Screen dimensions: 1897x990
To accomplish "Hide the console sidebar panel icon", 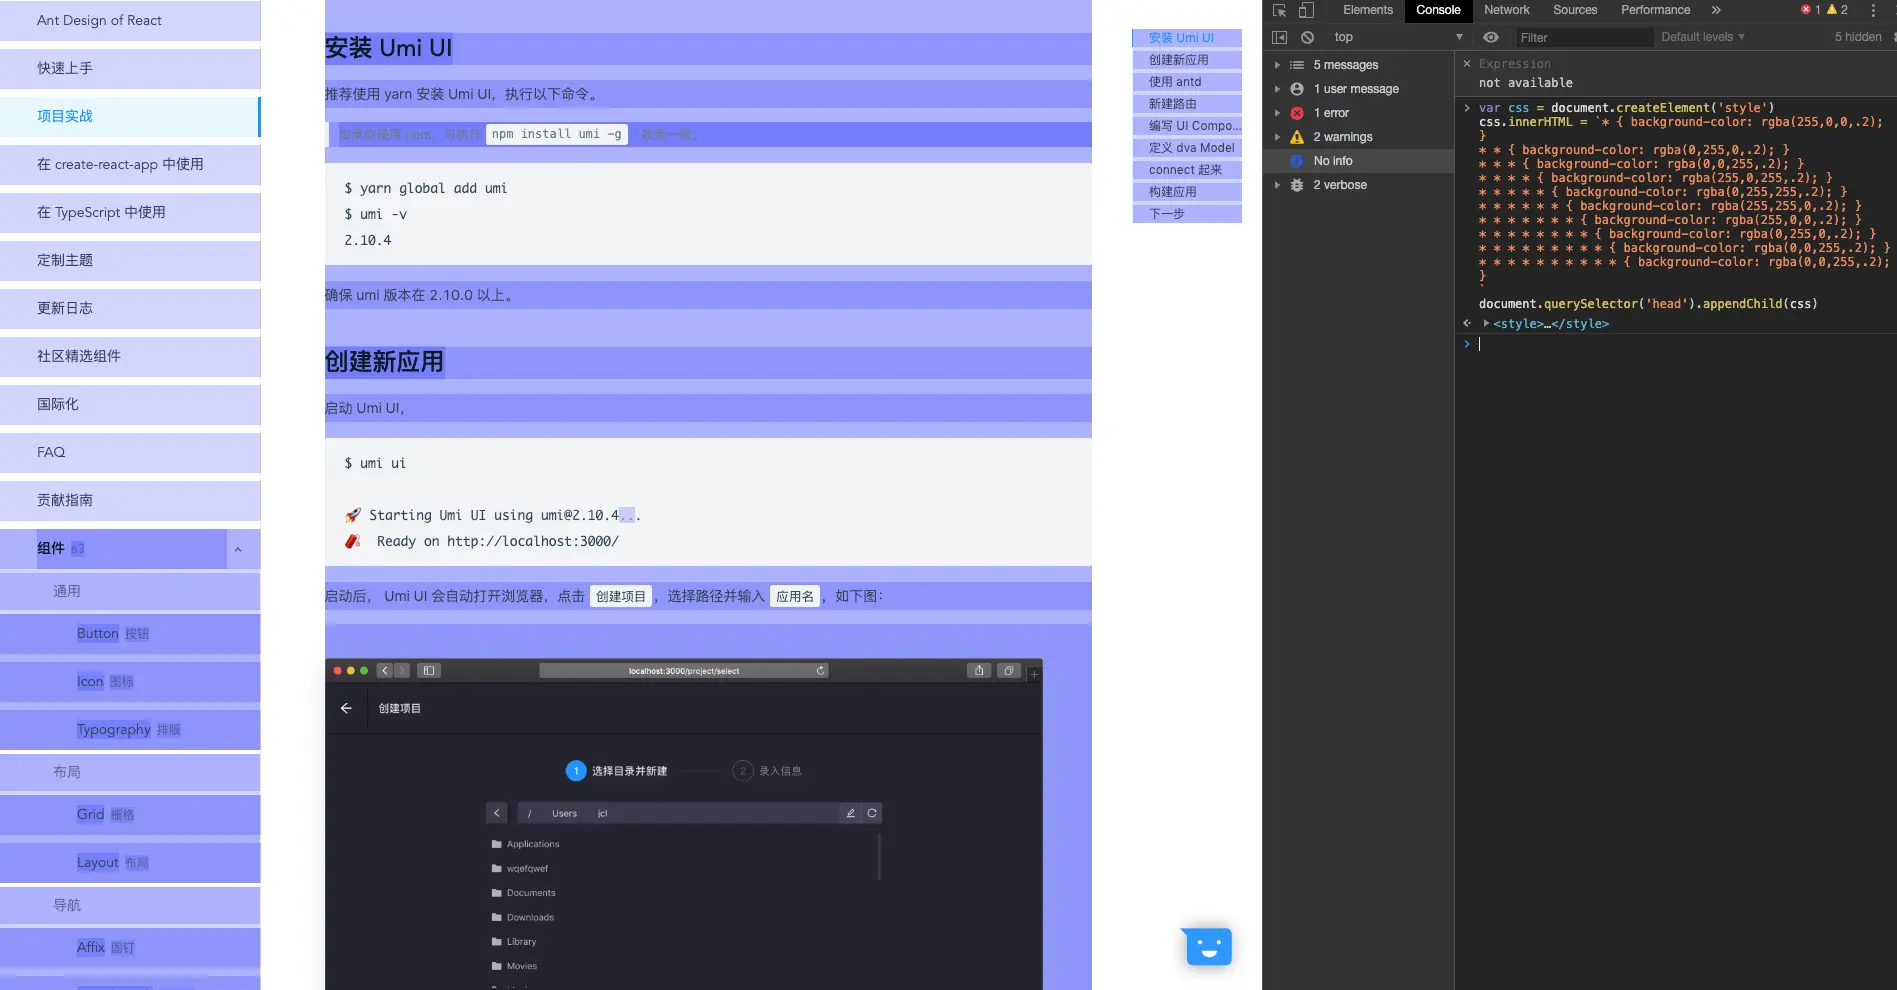I will click(x=1279, y=37).
